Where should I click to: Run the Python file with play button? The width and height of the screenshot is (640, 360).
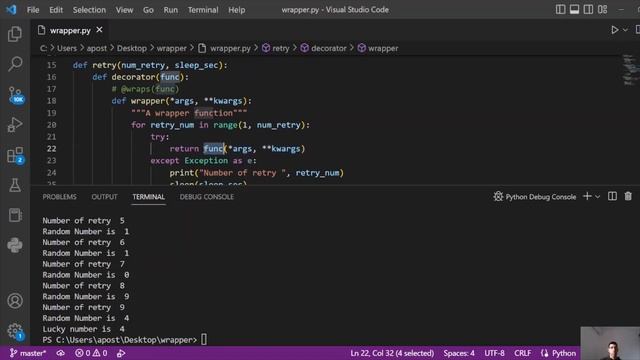coord(614,30)
